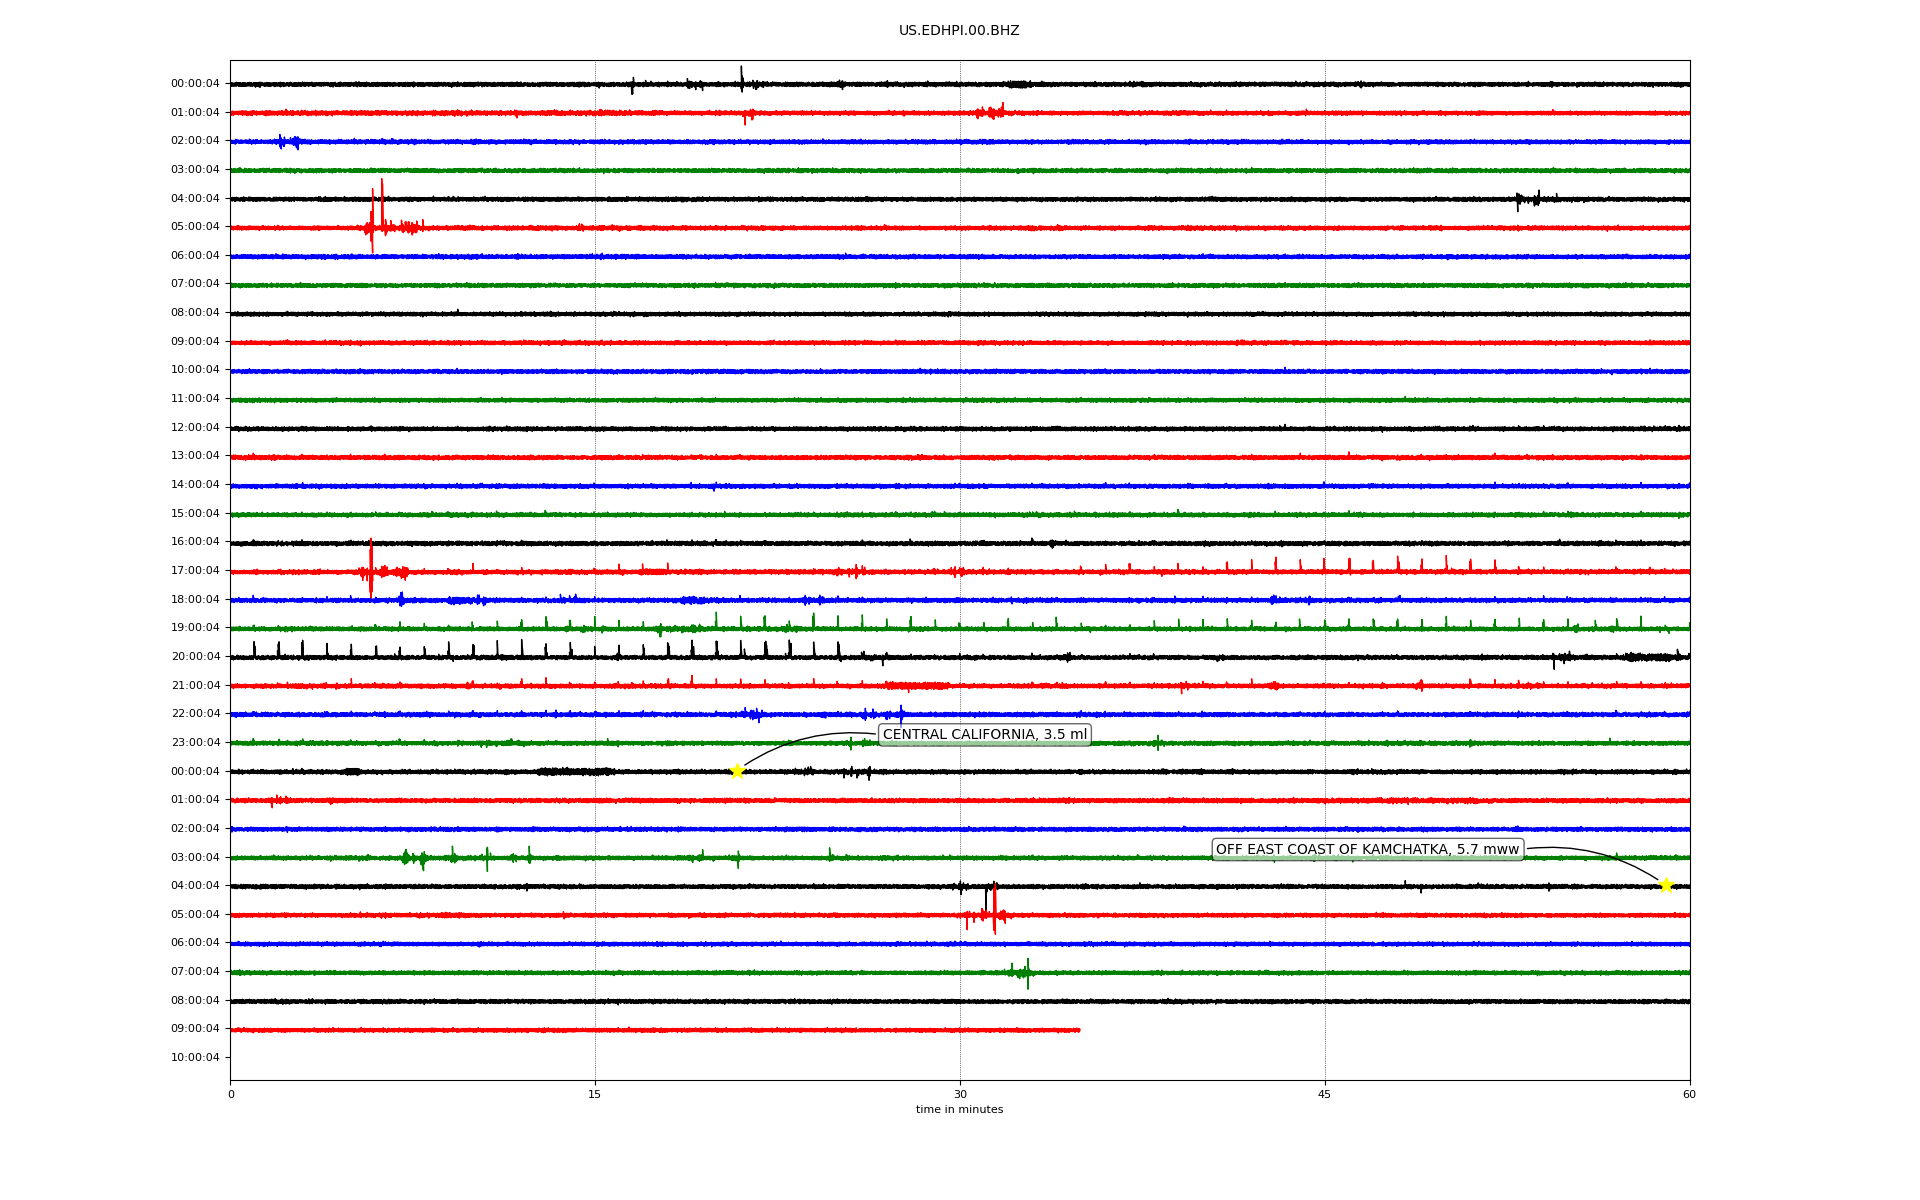1920x1200 pixels.
Task: Click the 45 tick on the time axis
Action: 1325,1094
